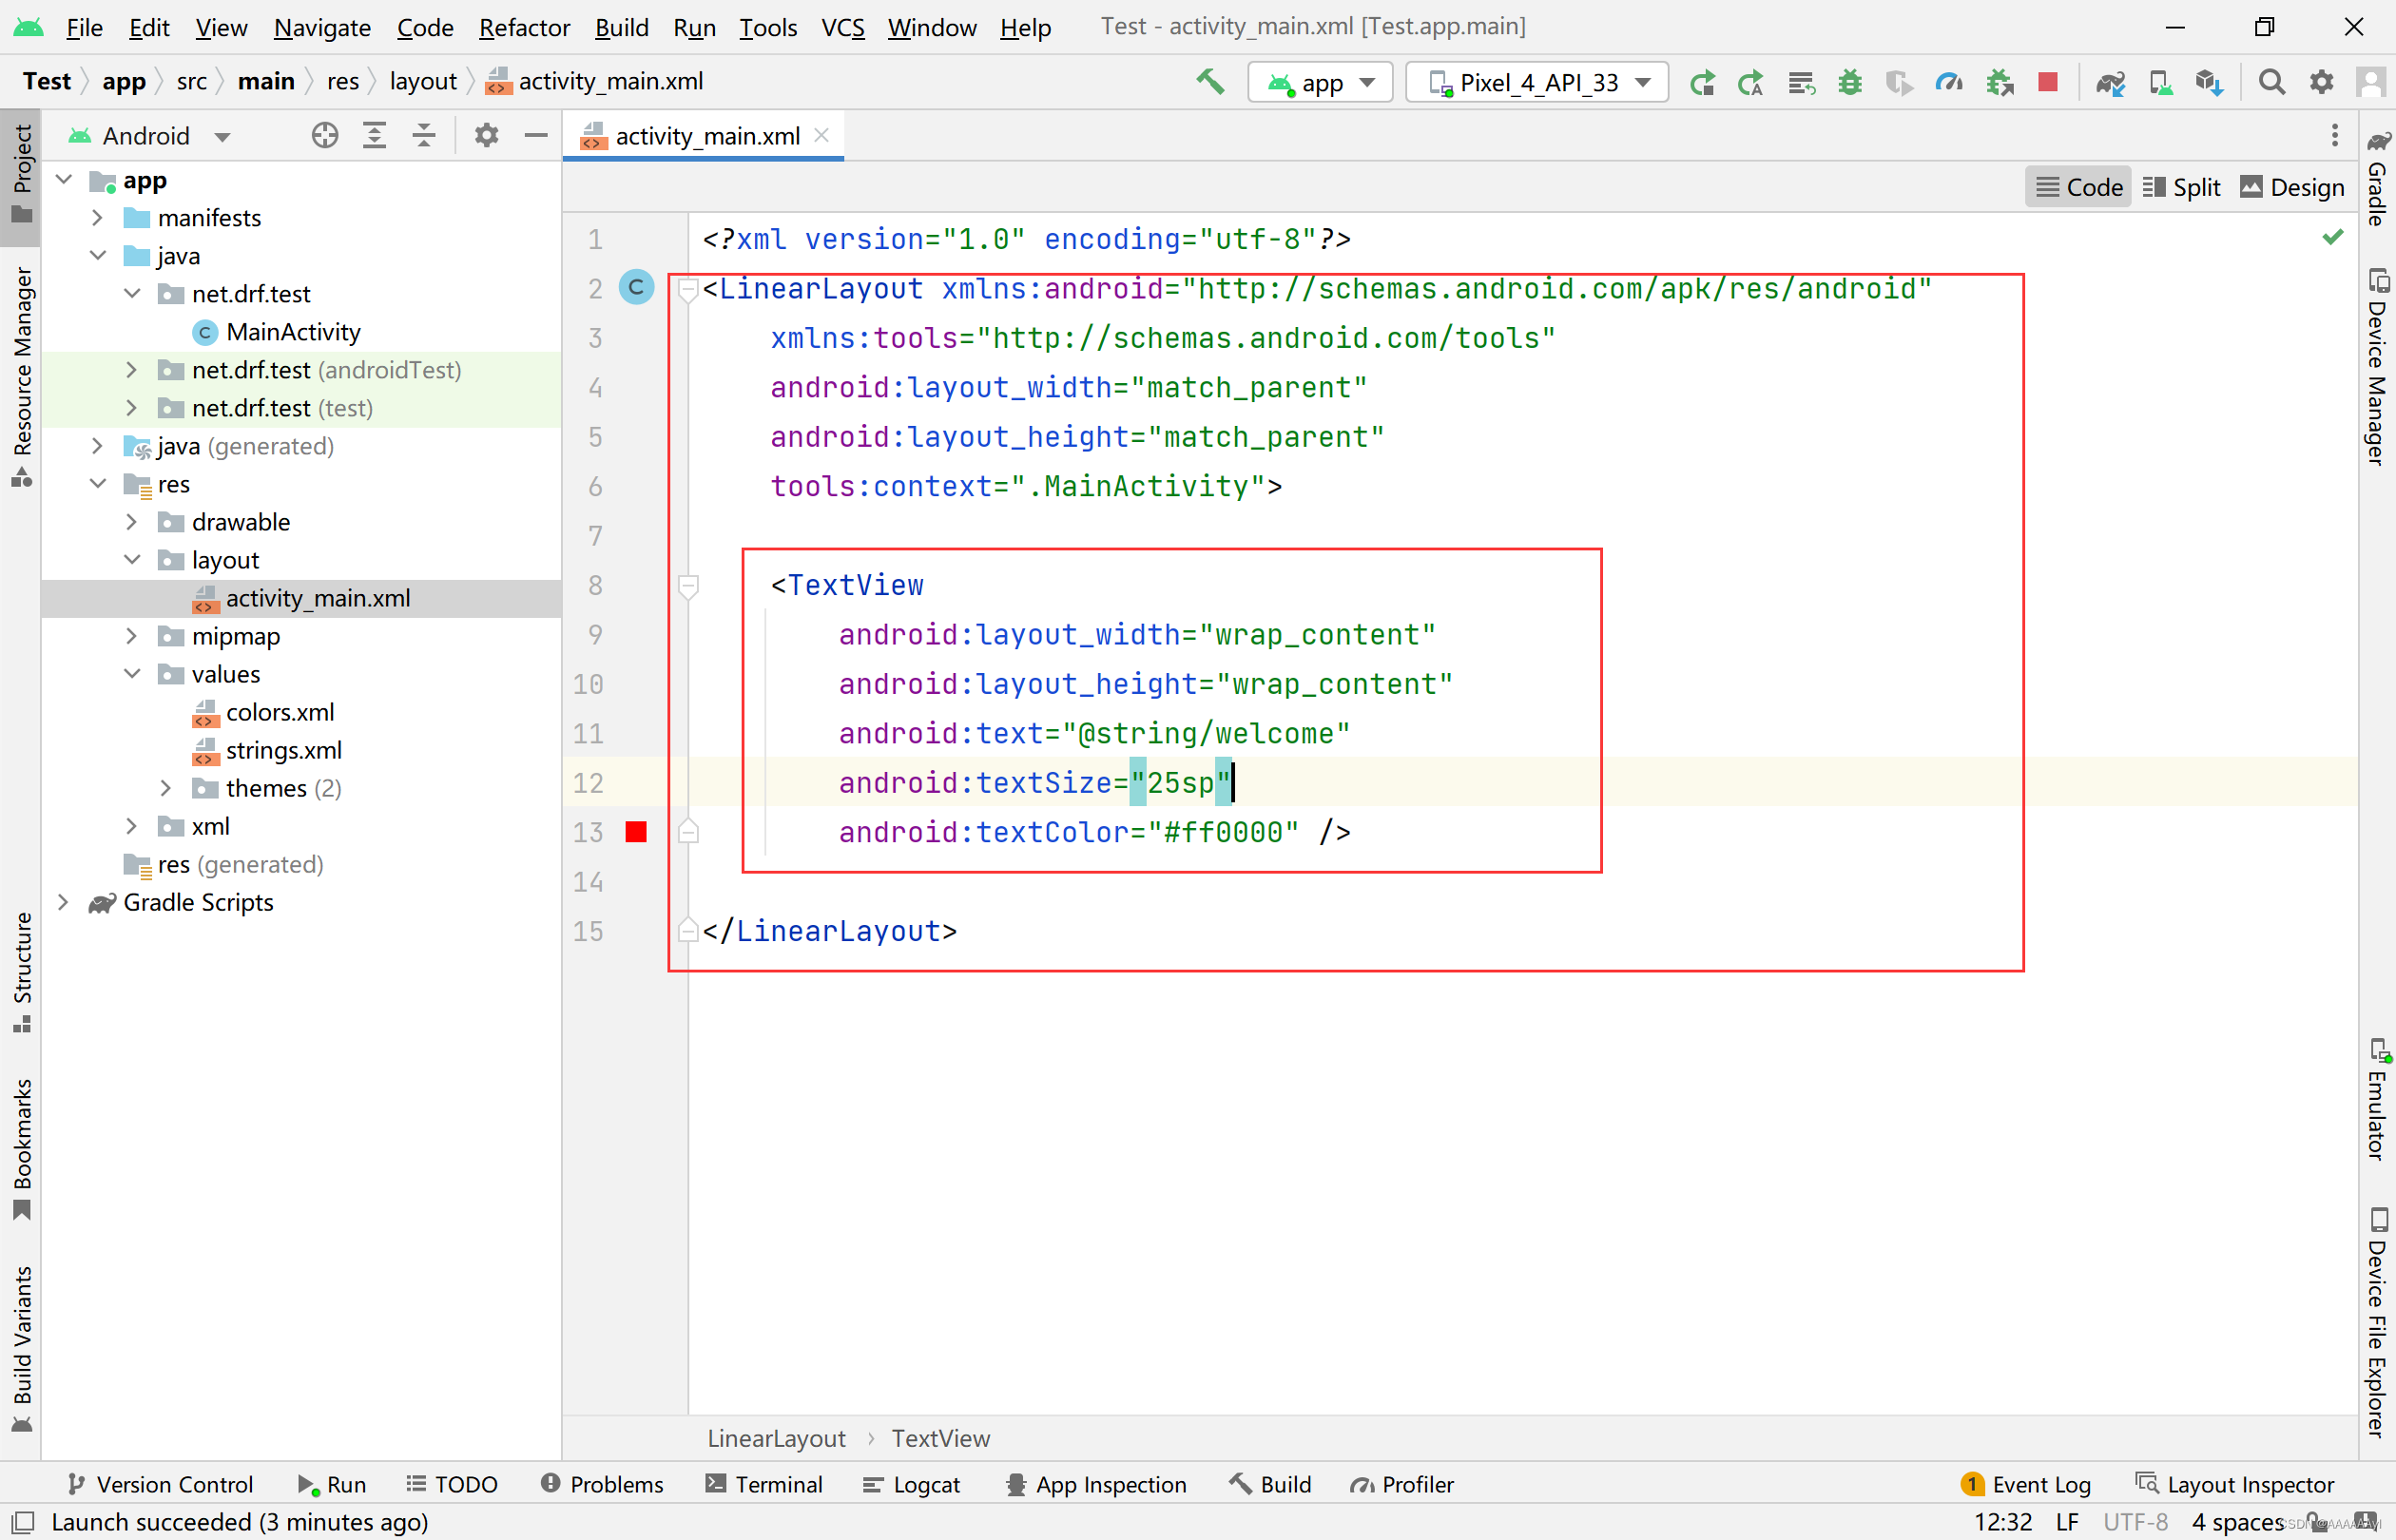Screen dimensions: 2396x1540
Task: Switch editor to Split view mode
Action: tap(2181, 187)
